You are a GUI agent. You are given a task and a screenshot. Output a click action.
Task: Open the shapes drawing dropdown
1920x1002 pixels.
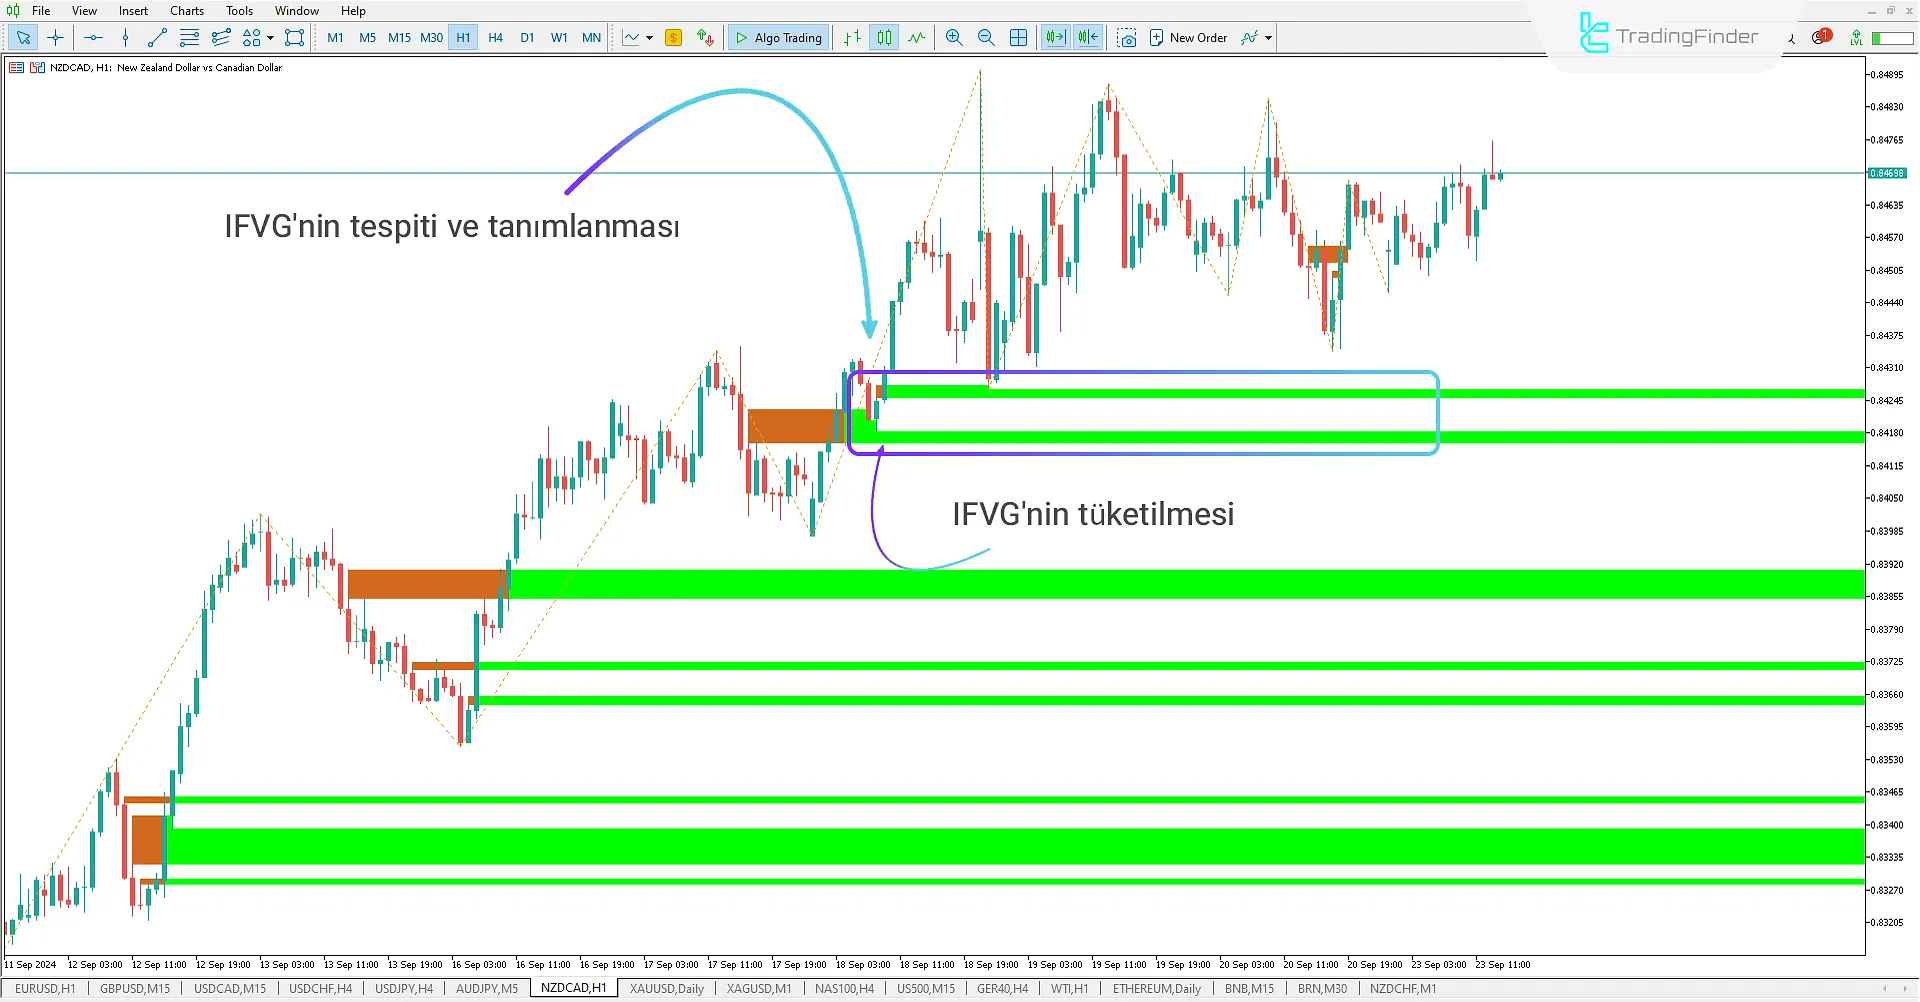(269, 37)
